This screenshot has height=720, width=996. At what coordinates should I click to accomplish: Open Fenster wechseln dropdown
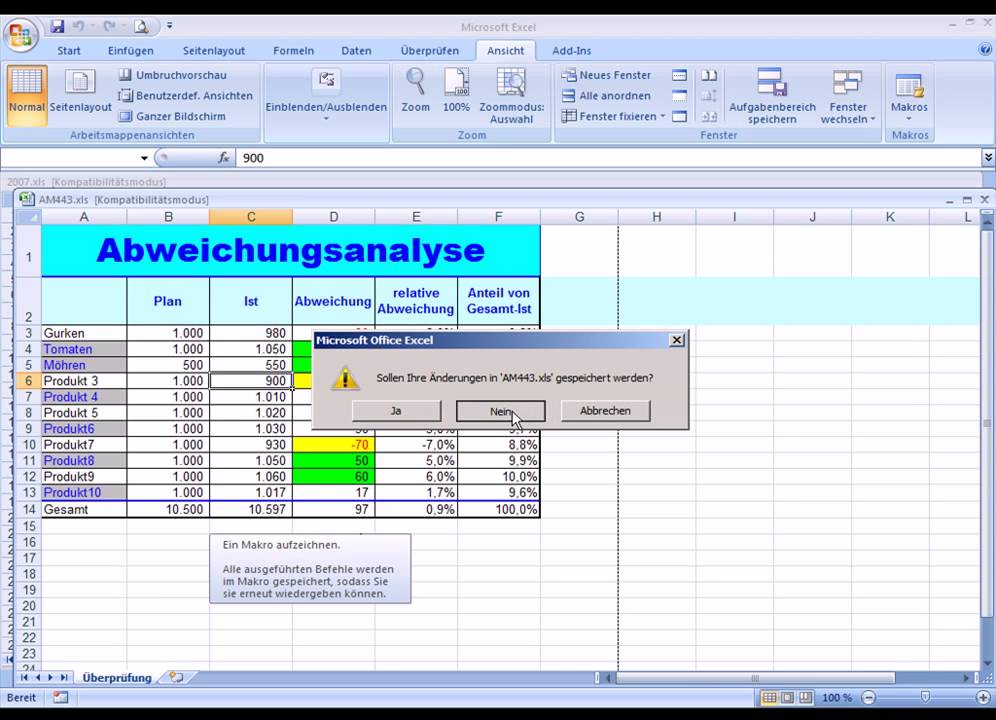coord(847,96)
